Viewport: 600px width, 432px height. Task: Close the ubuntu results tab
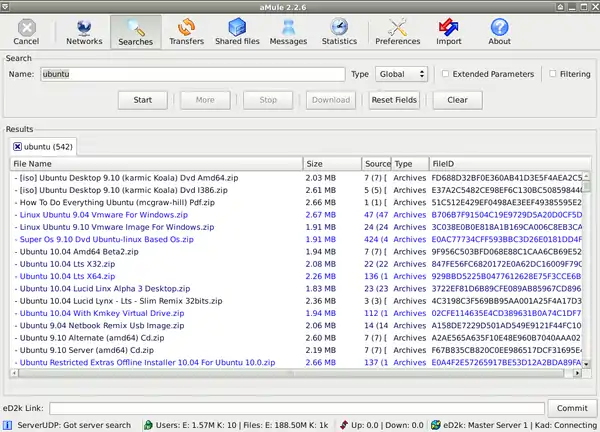pyautogui.click(x=16, y=147)
